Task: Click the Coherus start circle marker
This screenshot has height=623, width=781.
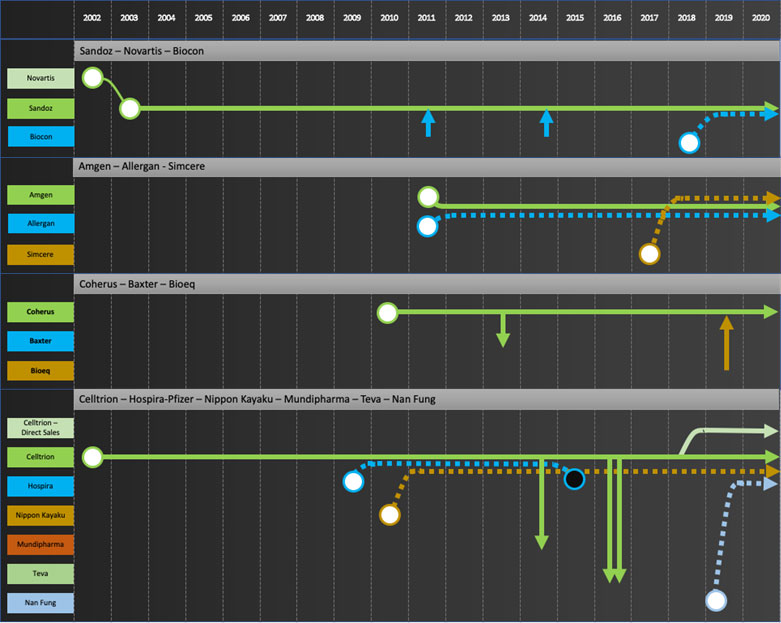Action: click(x=388, y=313)
